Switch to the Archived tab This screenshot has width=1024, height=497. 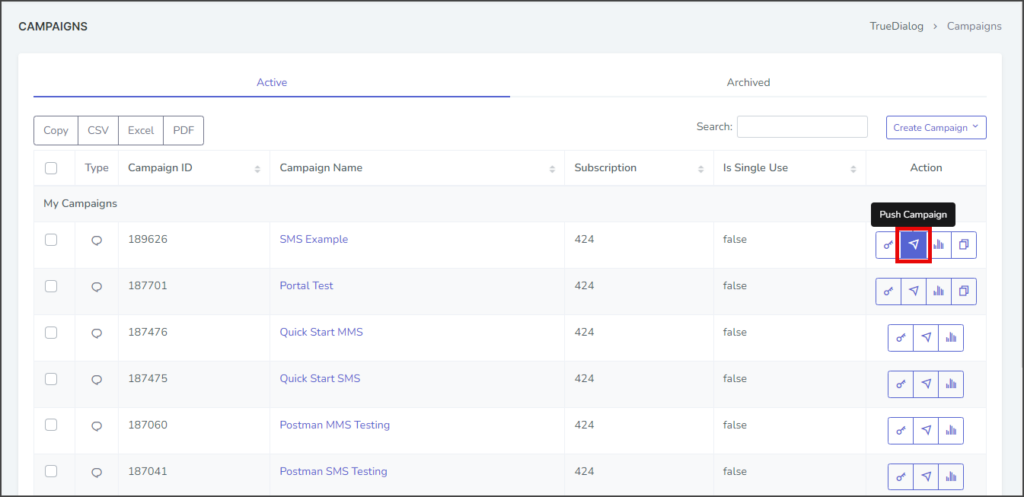point(748,82)
